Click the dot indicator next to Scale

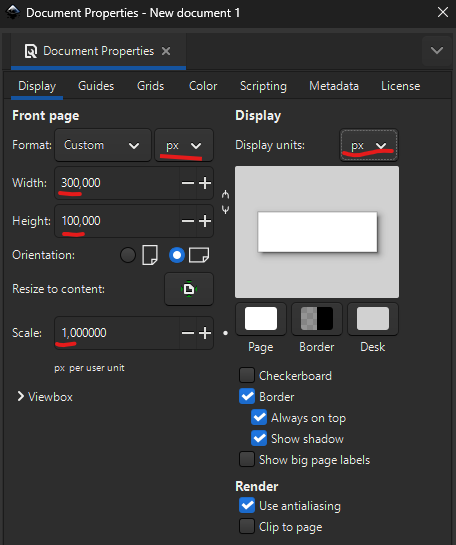[x=226, y=333]
